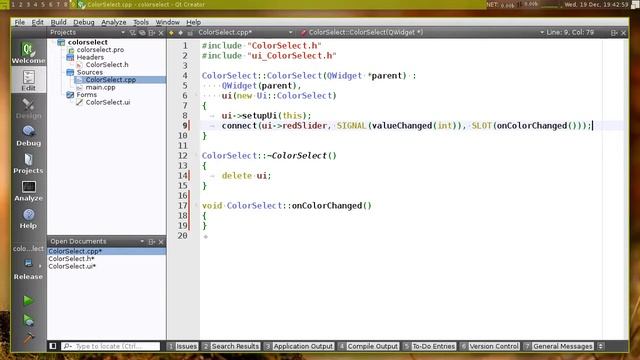Open the Debug menu
This screenshot has height=360, width=640.
(x=84, y=22)
